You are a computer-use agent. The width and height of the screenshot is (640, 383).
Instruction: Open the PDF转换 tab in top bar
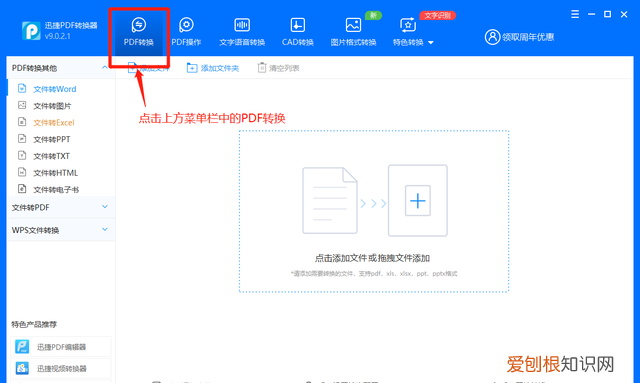(x=139, y=31)
